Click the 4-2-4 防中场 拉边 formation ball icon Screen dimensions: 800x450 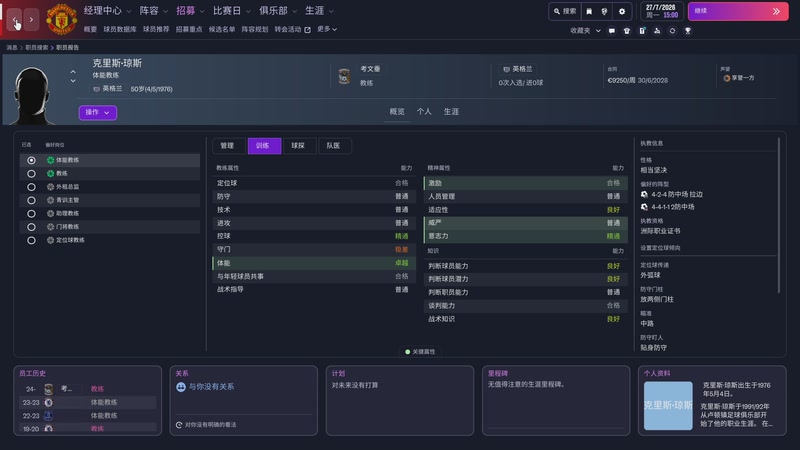click(x=644, y=194)
